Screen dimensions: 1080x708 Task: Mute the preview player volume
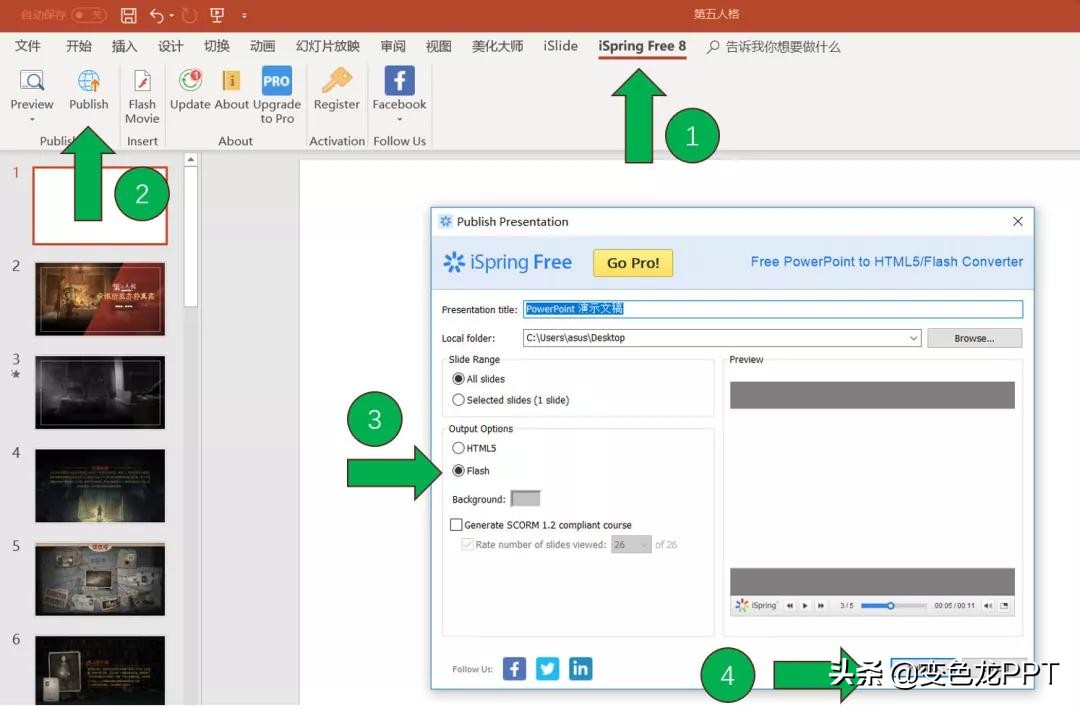988,606
